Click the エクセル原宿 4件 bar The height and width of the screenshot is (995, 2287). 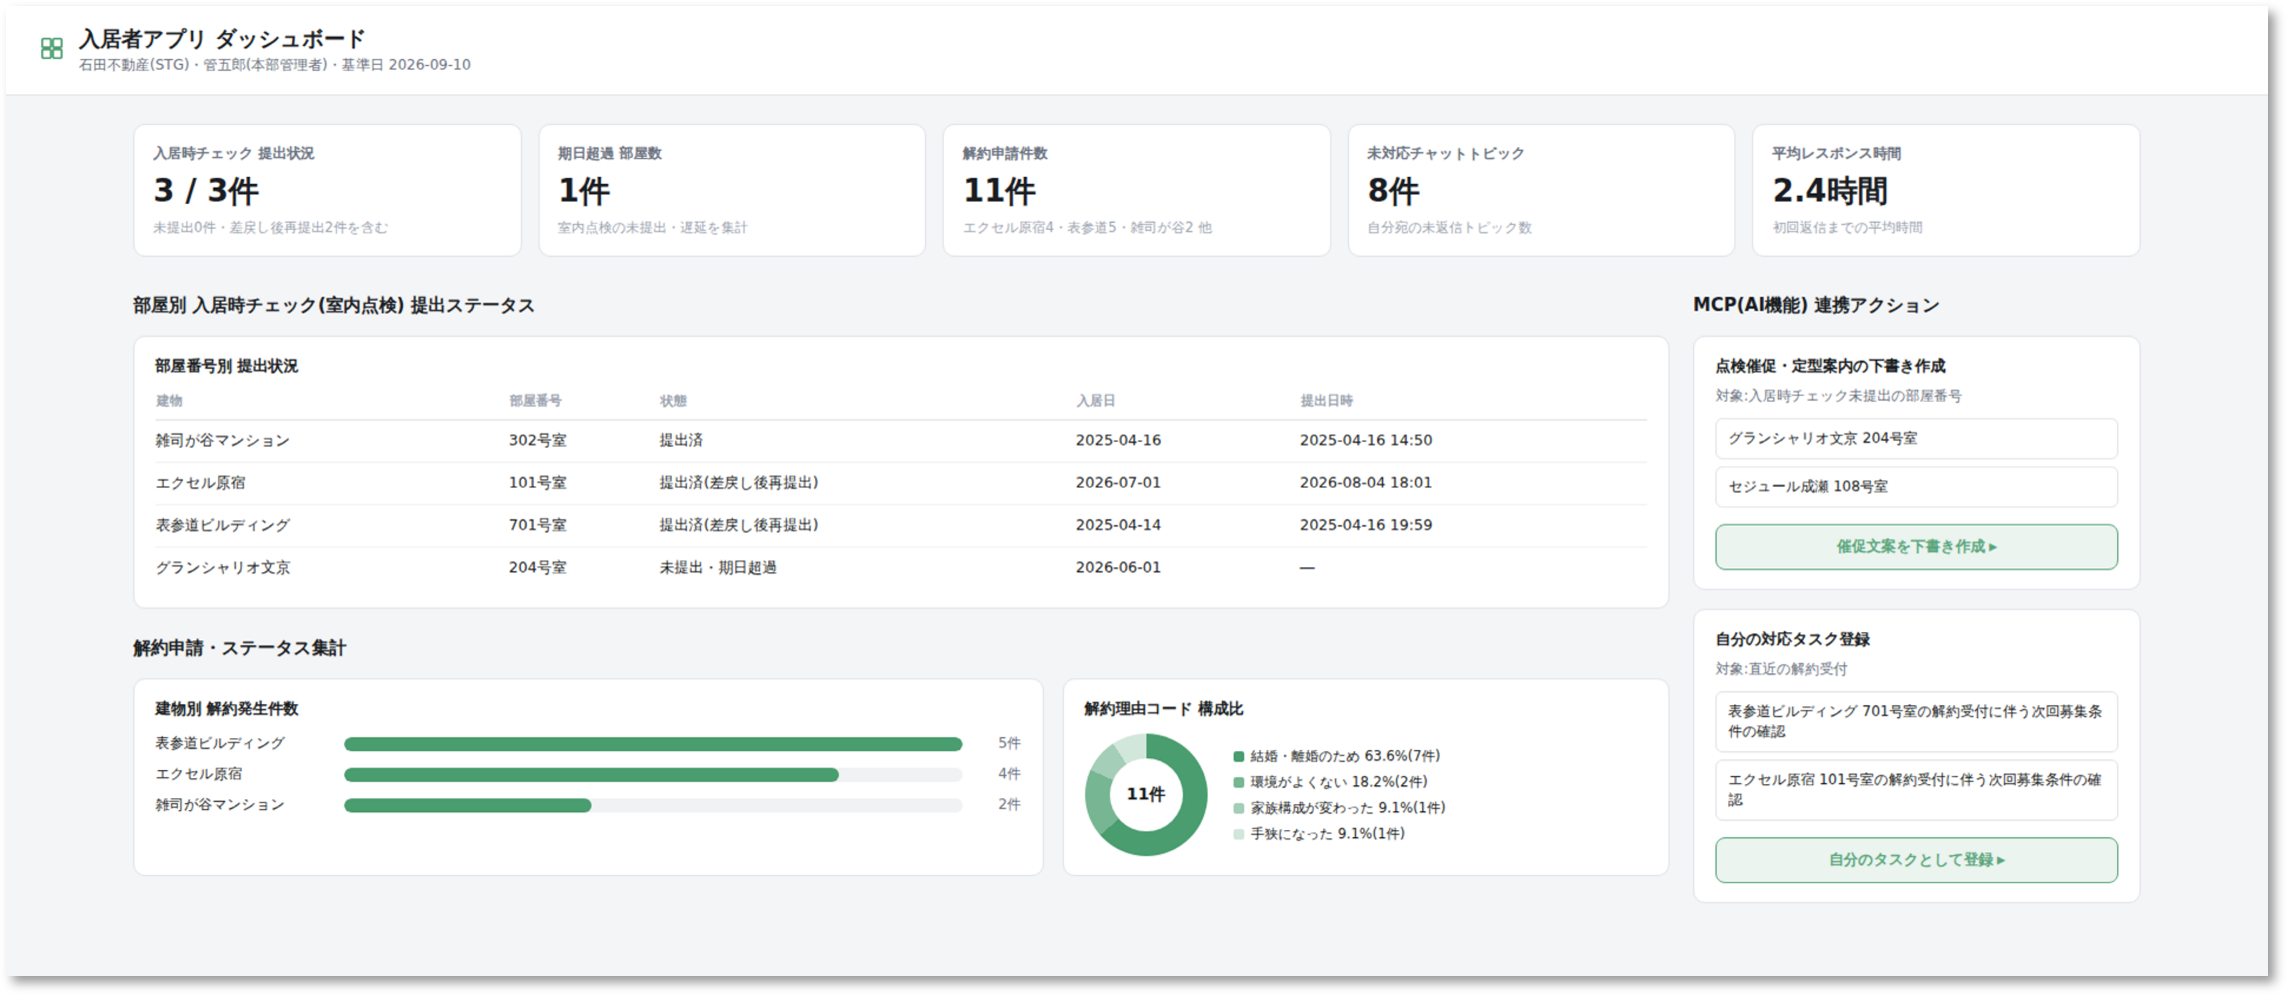tap(591, 775)
